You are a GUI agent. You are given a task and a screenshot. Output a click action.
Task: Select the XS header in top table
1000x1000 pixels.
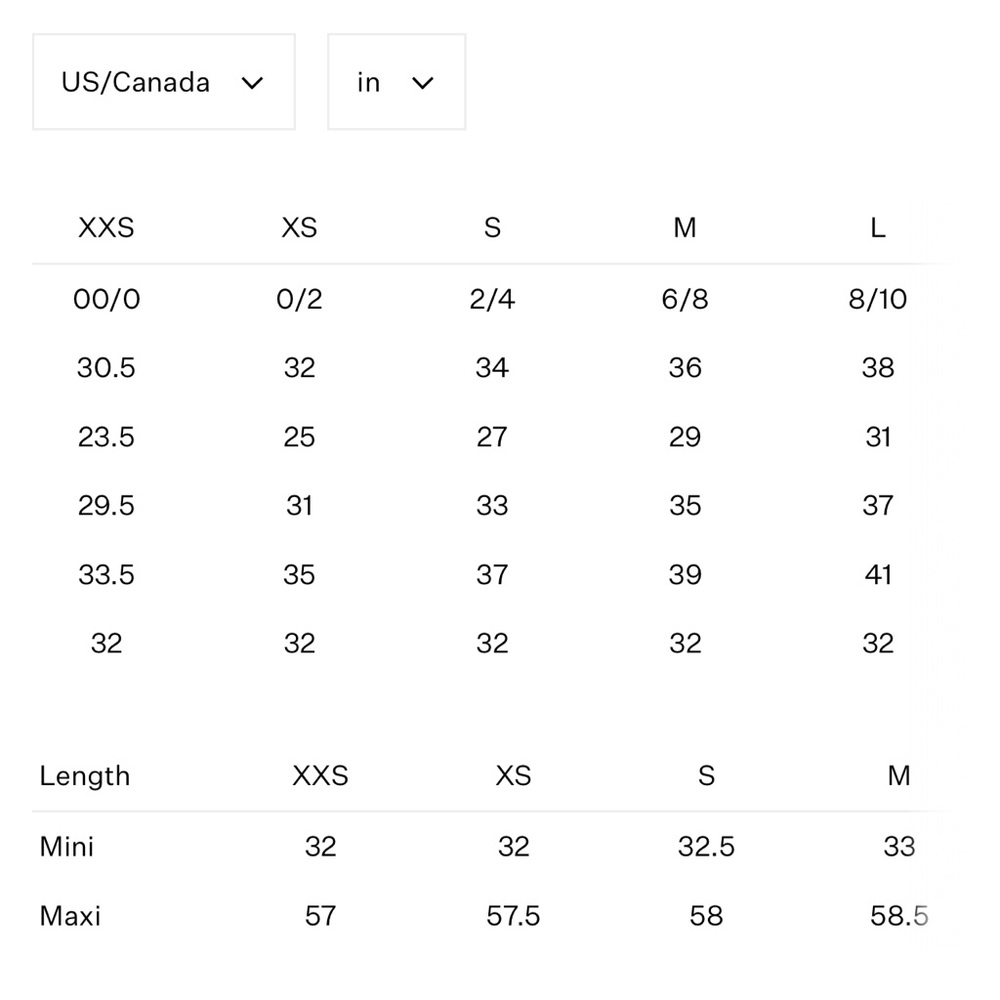(299, 228)
